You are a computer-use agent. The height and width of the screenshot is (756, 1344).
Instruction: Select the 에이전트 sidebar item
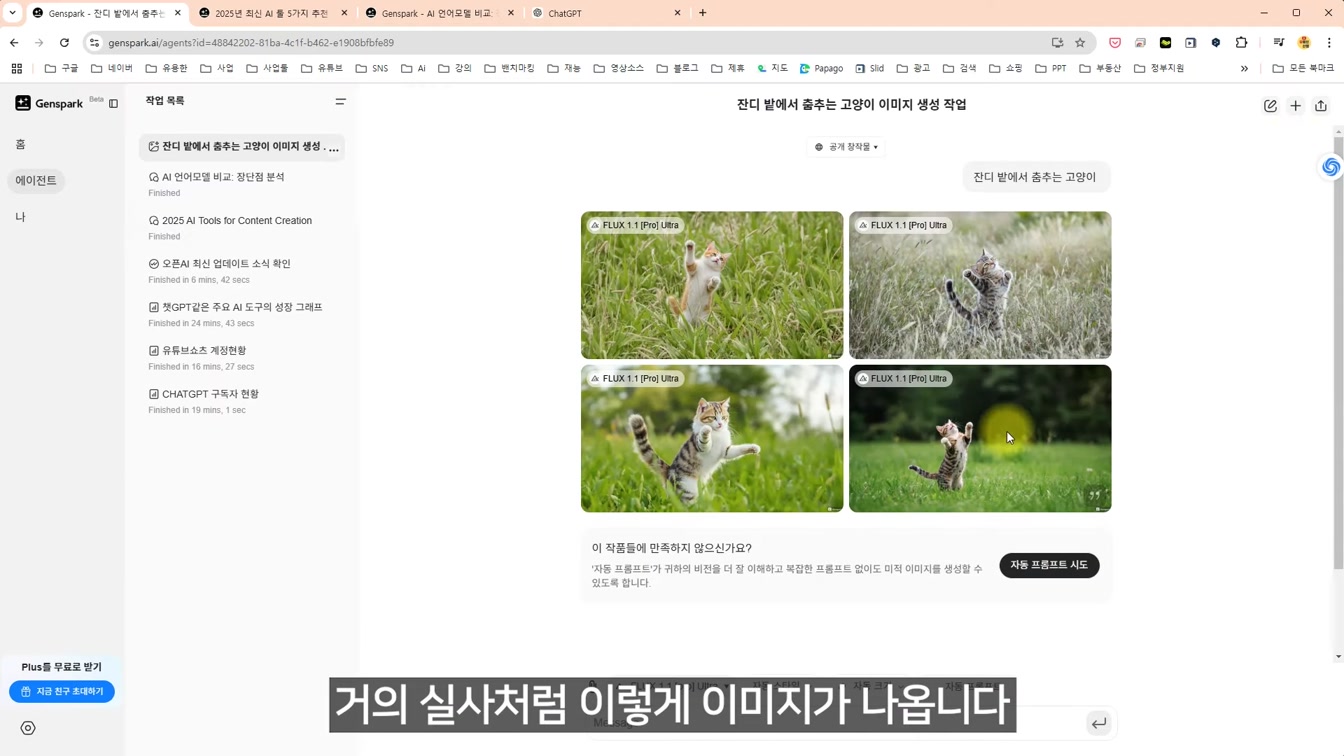tap(36, 181)
